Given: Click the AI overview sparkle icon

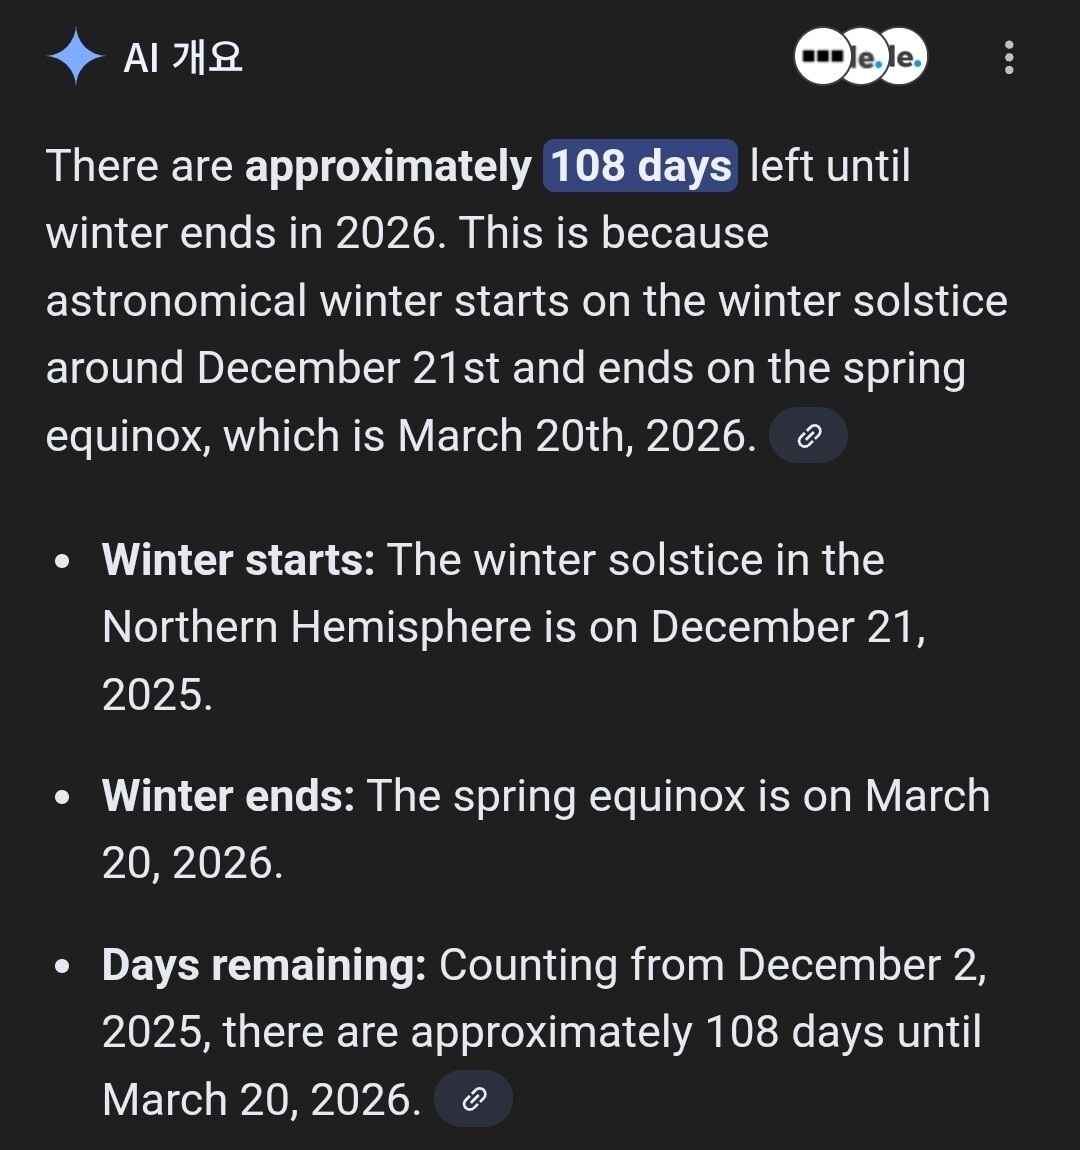Looking at the screenshot, I should coord(76,57).
